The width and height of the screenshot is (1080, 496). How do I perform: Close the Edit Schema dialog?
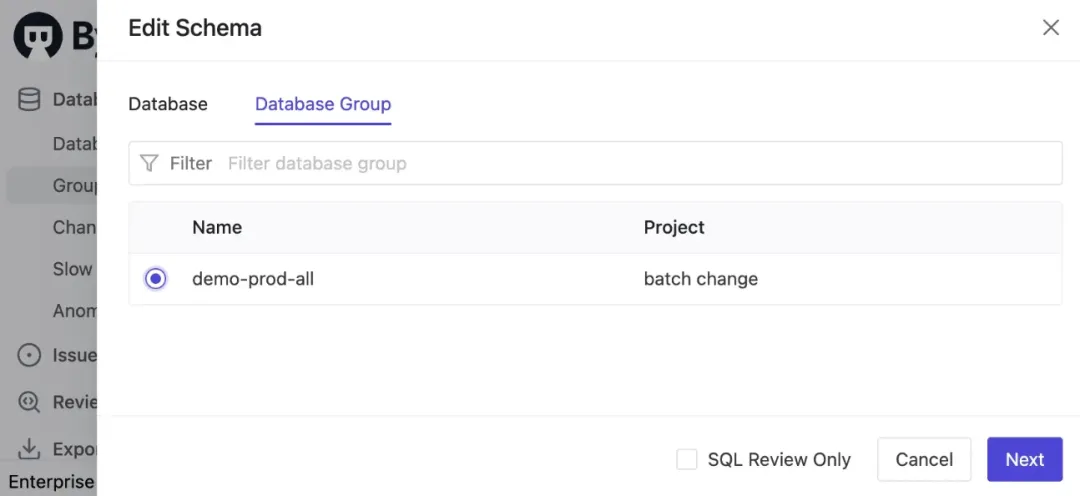pyautogui.click(x=1051, y=28)
